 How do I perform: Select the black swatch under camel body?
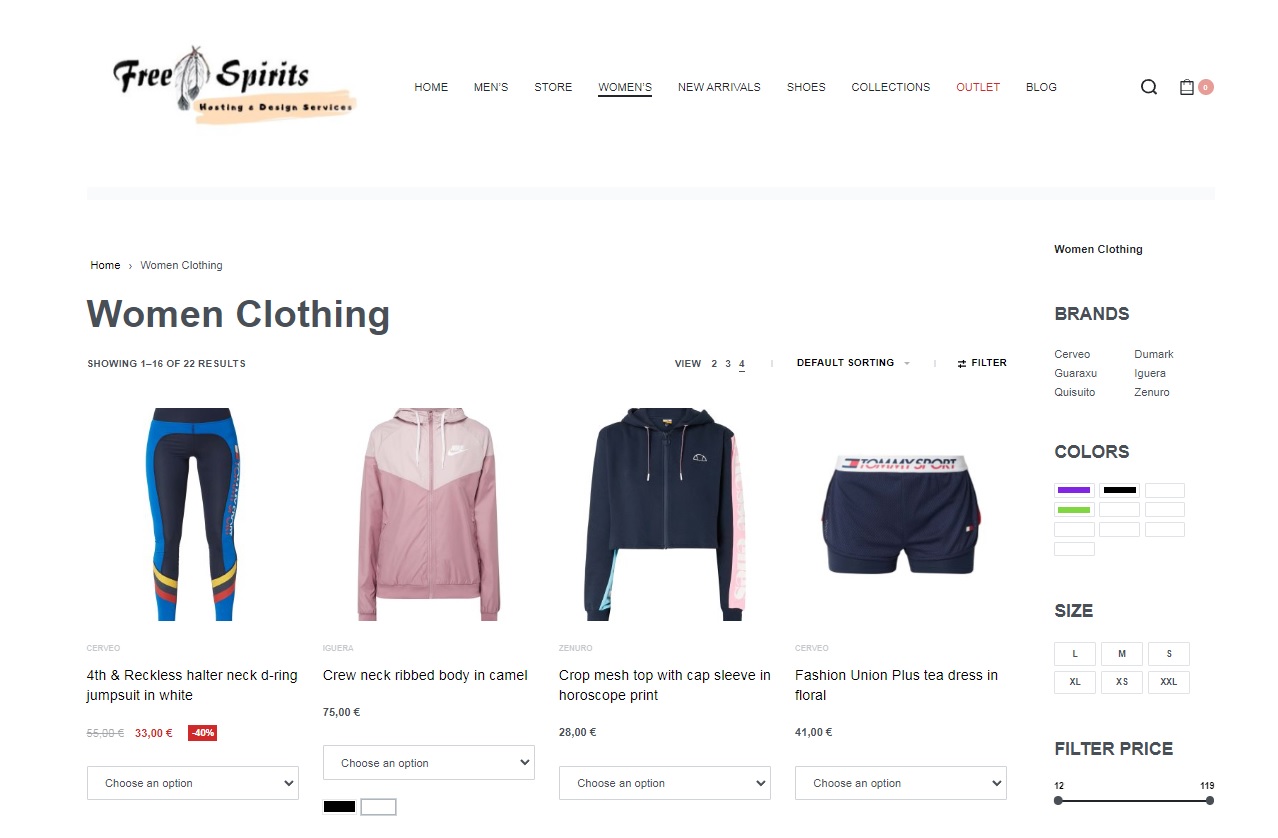339,807
